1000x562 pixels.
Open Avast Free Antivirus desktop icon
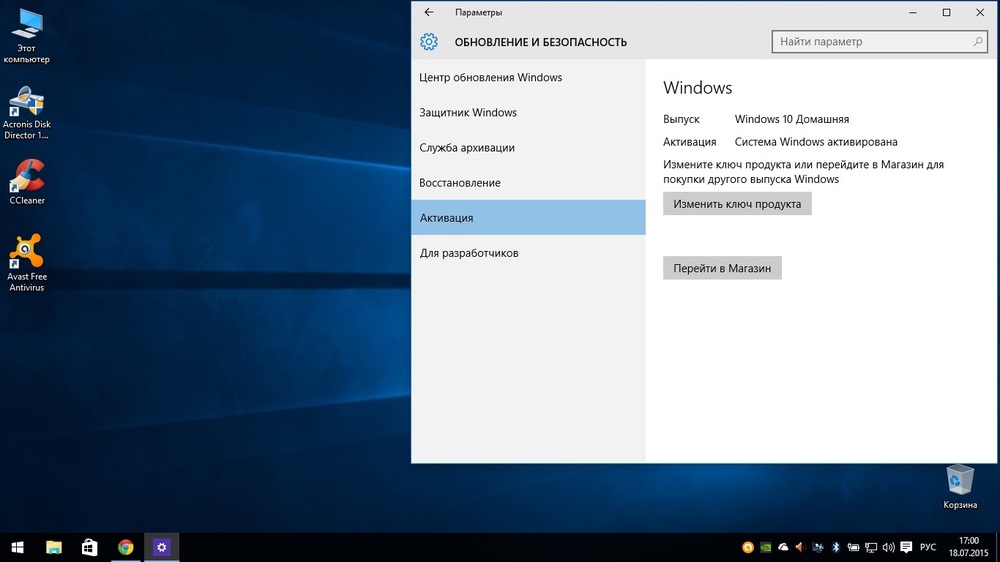point(27,252)
